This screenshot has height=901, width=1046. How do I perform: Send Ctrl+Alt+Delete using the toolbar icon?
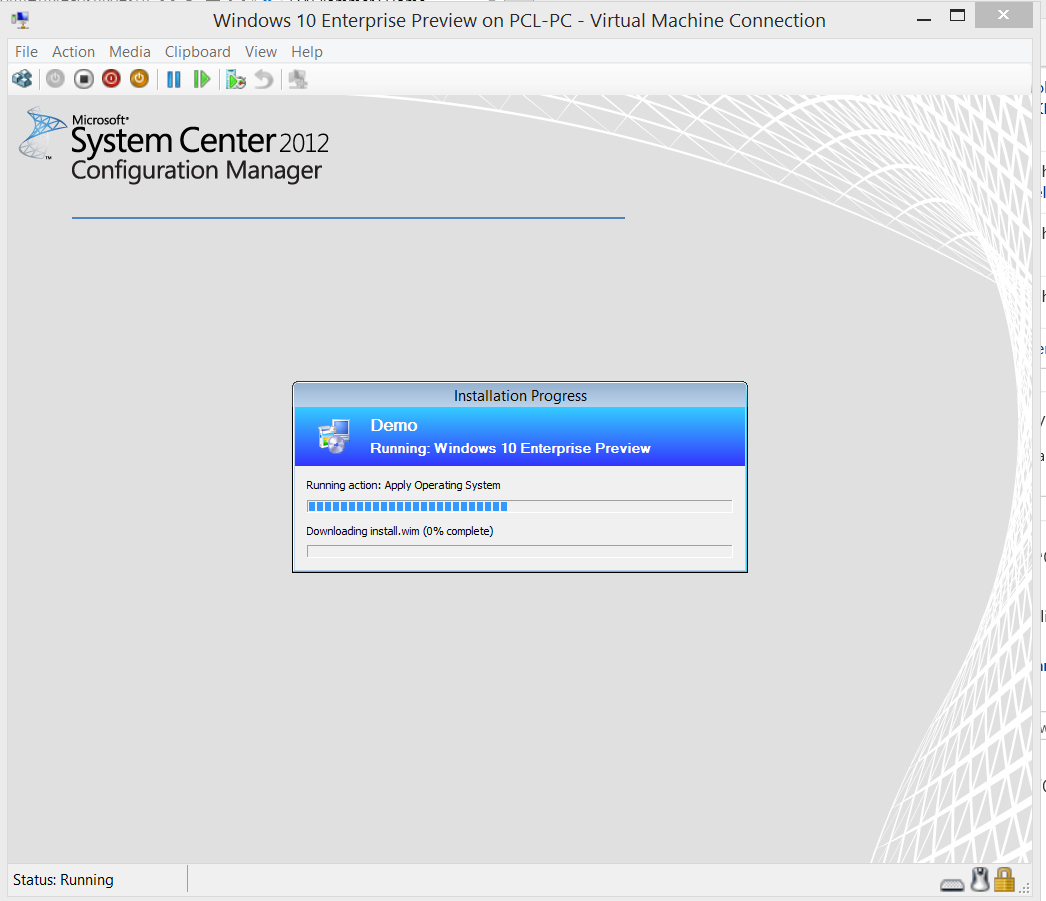[x=22, y=79]
